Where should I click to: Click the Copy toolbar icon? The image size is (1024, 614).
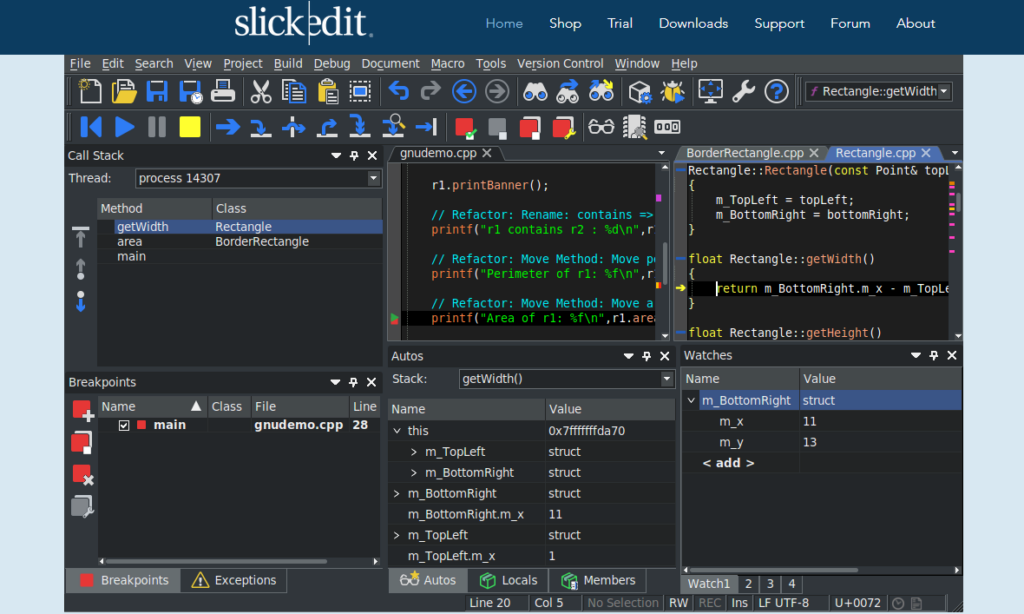[294, 91]
